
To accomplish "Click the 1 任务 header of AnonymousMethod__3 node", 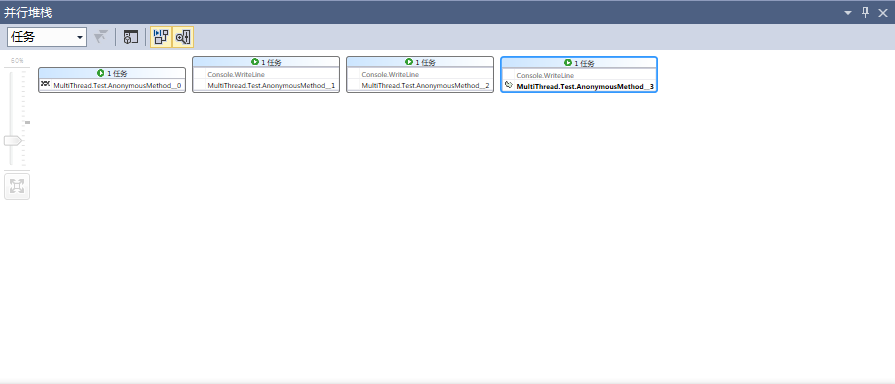I will [579, 62].
